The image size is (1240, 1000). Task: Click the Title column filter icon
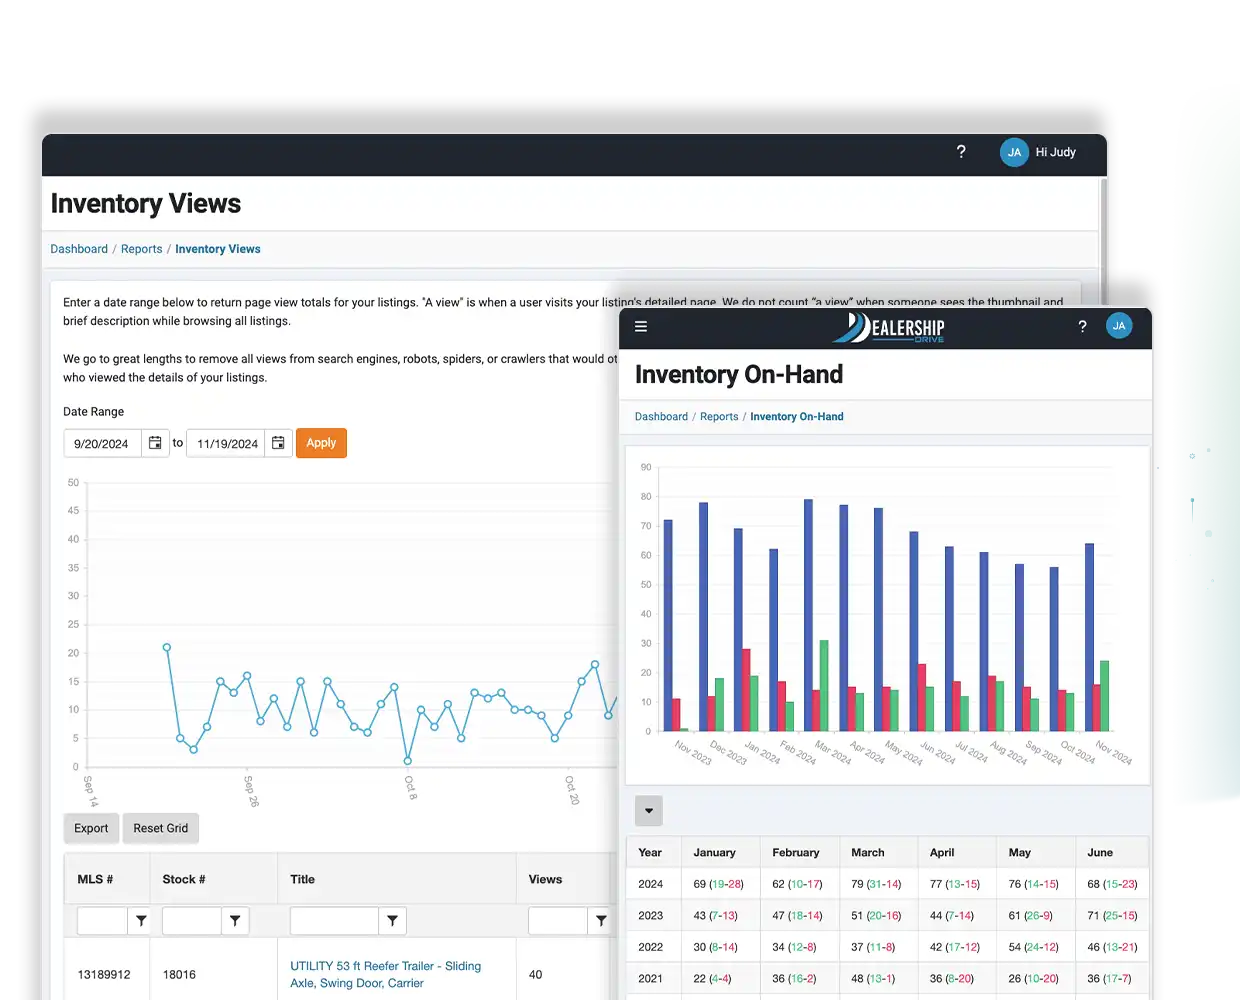coord(393,921)
